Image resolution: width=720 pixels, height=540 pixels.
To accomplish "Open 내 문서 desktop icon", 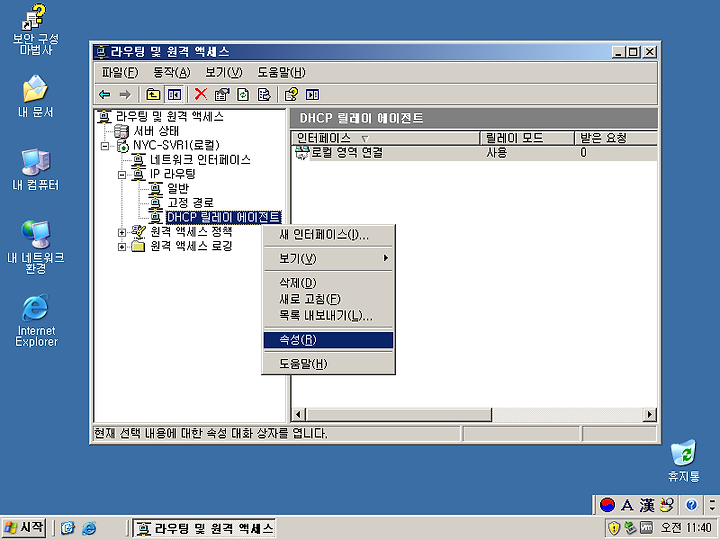I will pyautogui.click(x=35, y=96).
